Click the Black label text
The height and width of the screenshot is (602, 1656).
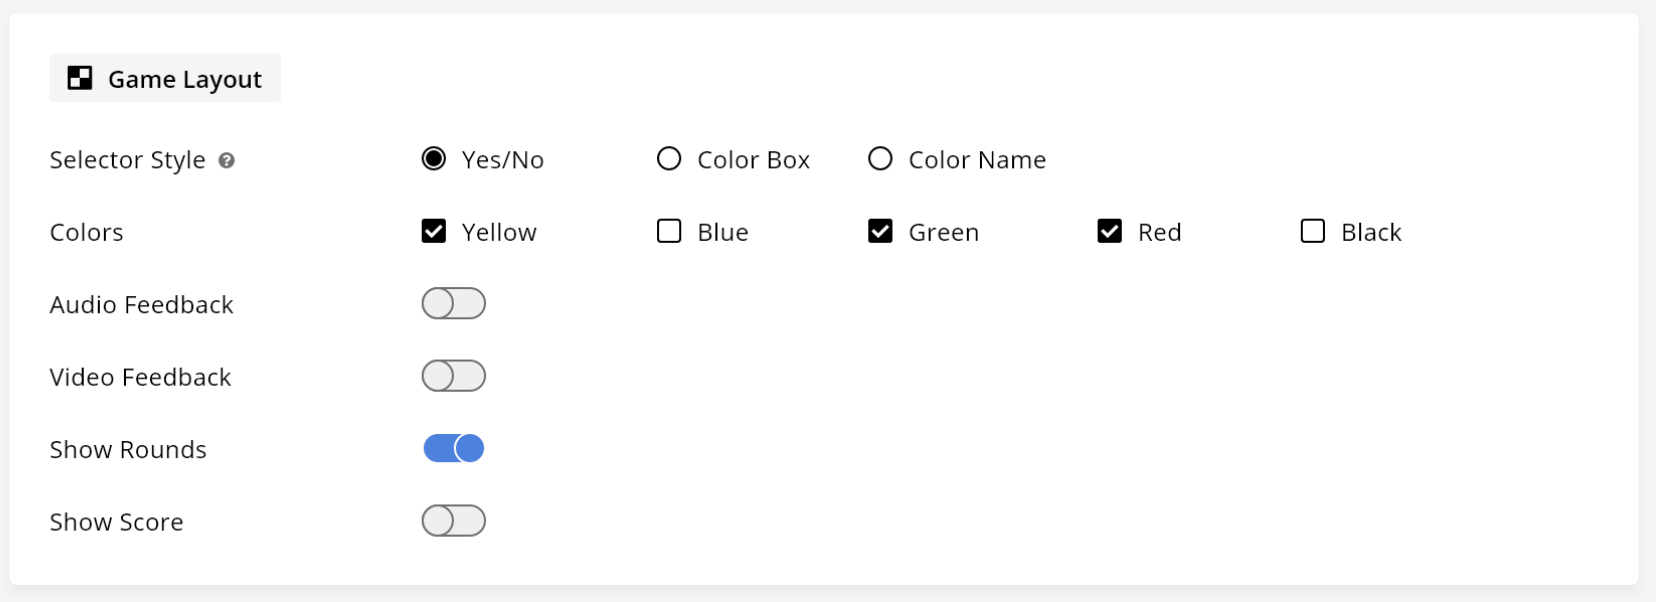pyautogui.click(x=1371, y=232)
